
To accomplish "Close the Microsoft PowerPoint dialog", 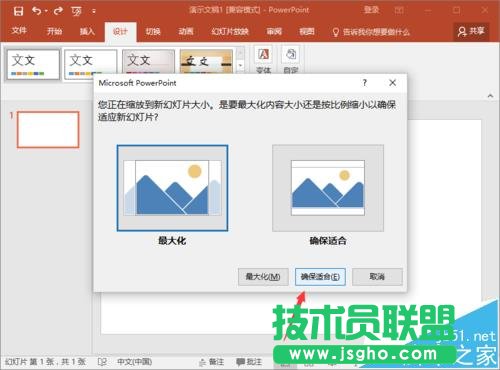I will (393, 83).
